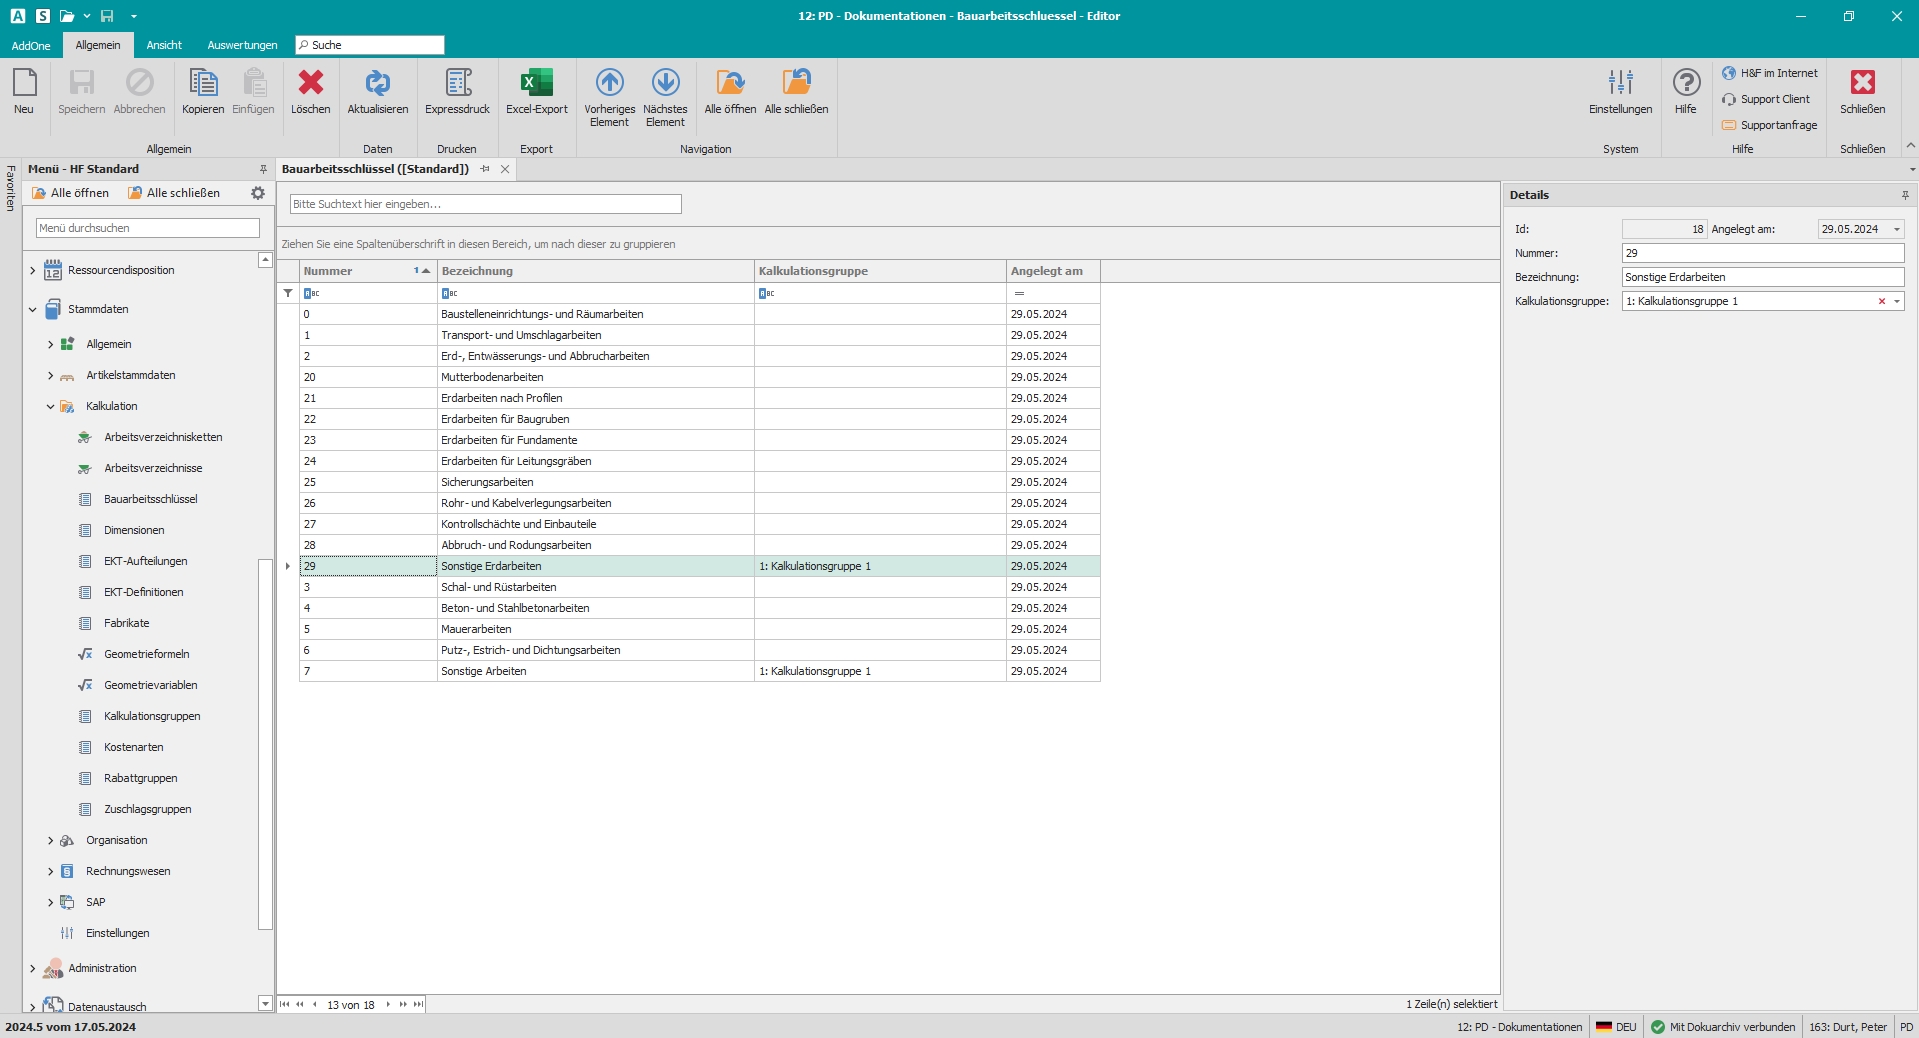Image resolution: width=1919 pixels, height=1038 pixels.
Task: Pin the Menü - HF Standard panel
Action: 263,169
